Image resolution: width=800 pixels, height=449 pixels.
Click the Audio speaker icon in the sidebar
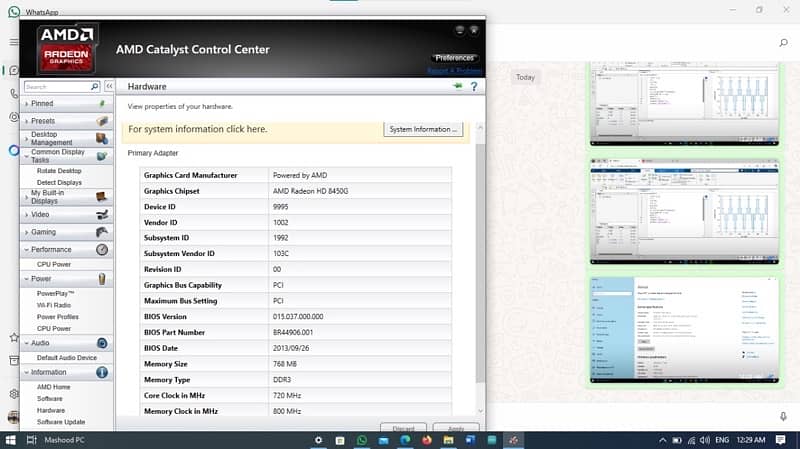[102, 343]
